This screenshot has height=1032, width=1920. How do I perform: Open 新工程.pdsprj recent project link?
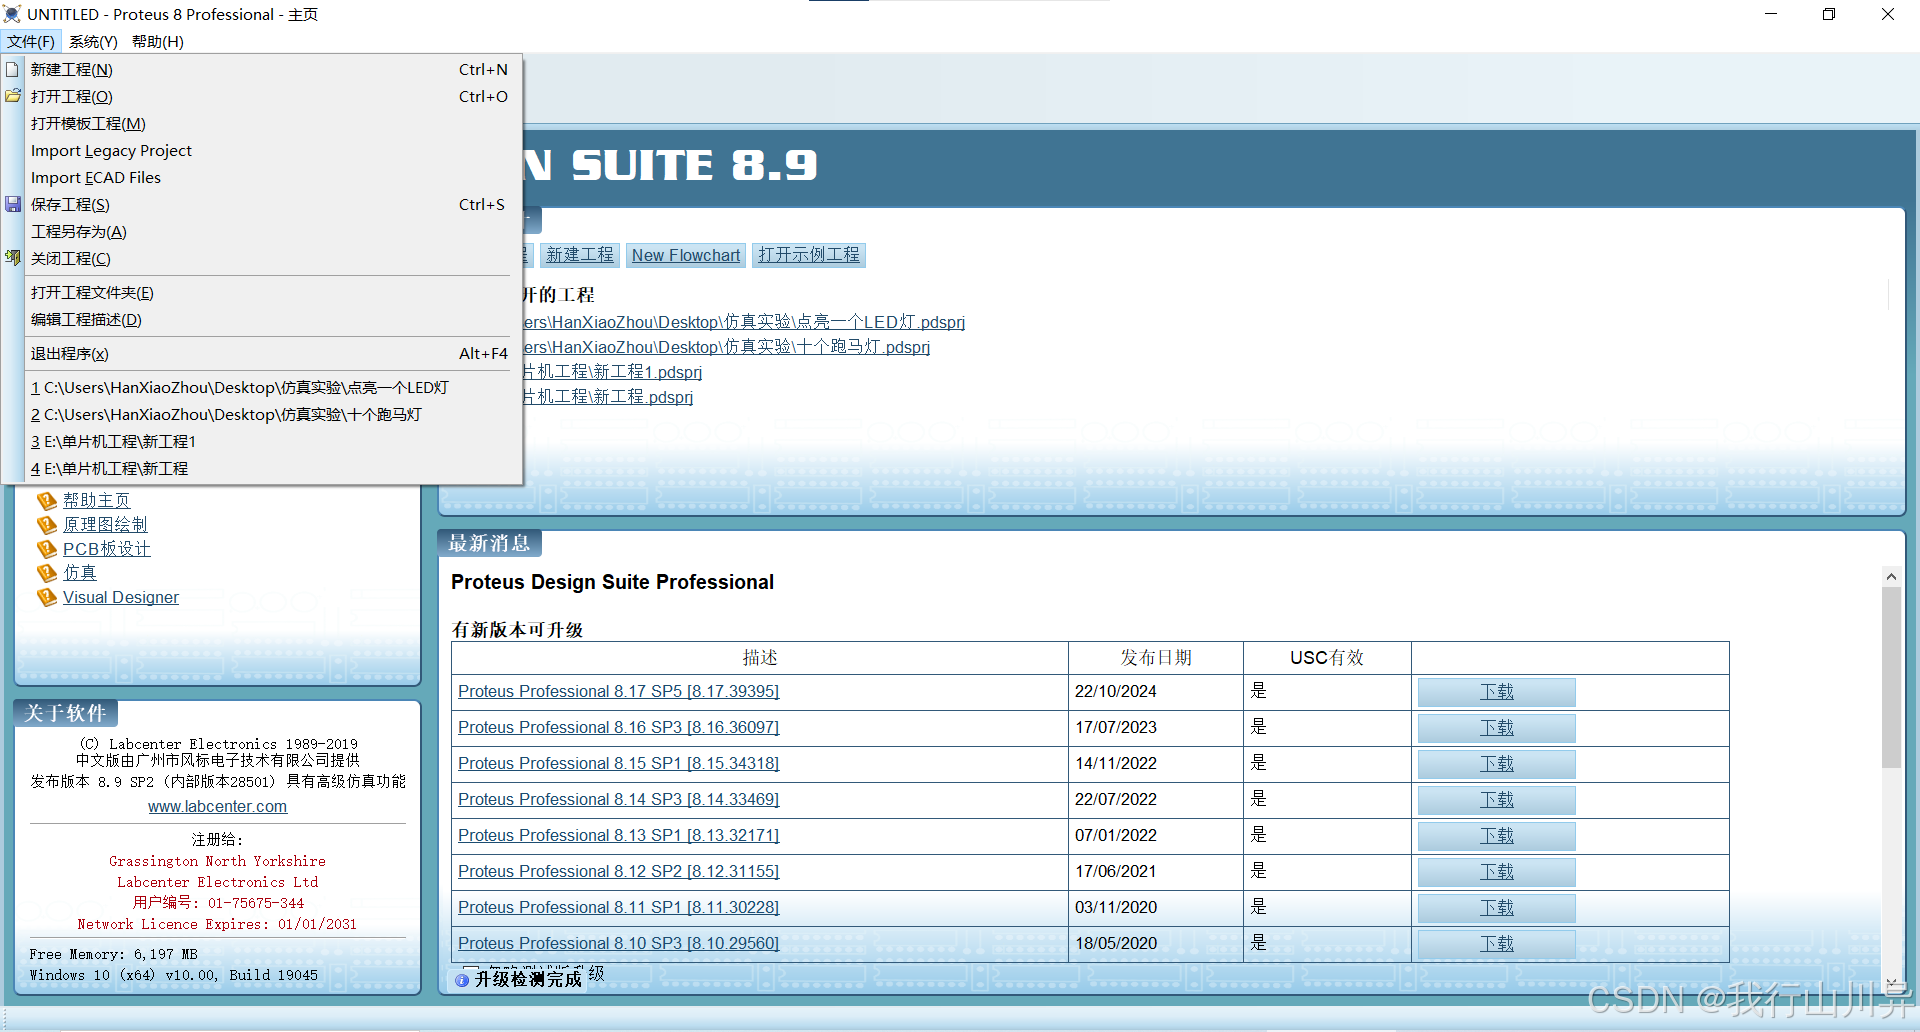point(608,397)
